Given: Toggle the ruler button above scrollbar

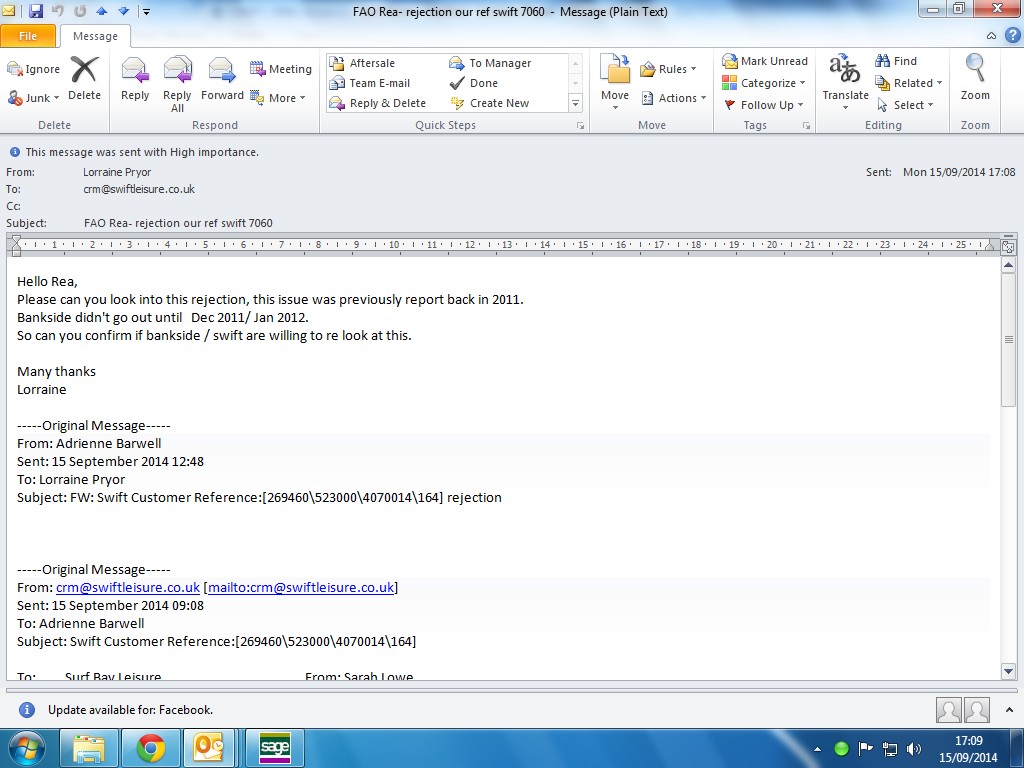Looking at the screenshot, I should coord(1008,246).
